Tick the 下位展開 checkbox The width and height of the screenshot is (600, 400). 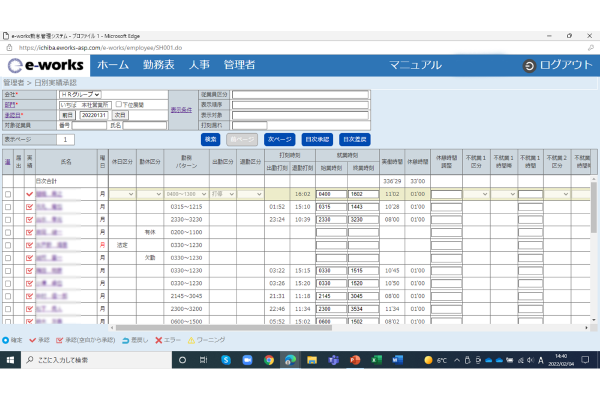click(x=119, y=104)
